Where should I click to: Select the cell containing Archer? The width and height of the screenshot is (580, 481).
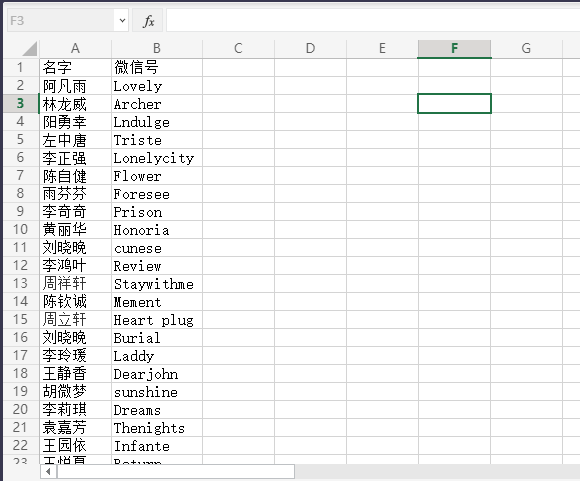[x=157, y=104]
